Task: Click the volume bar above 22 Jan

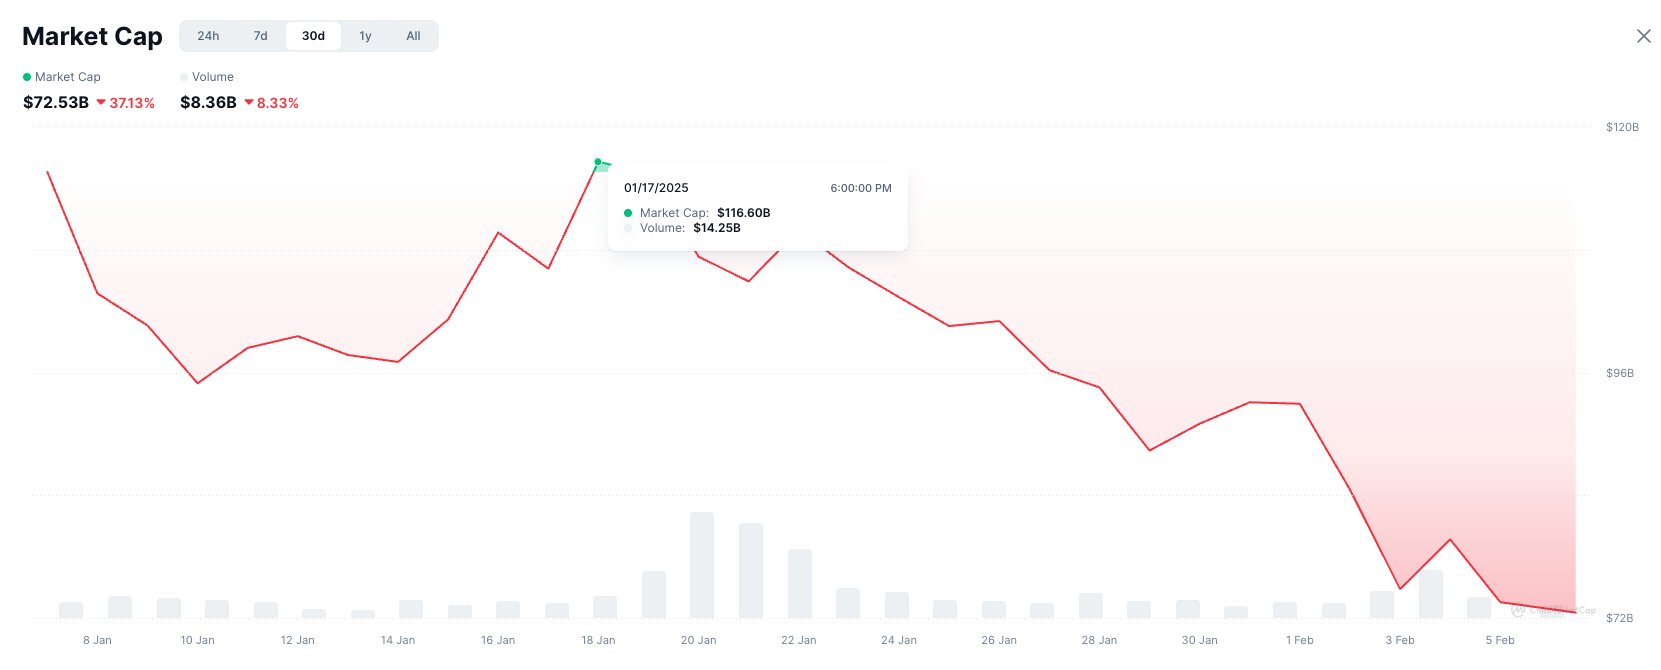Action: click(800, 582)
